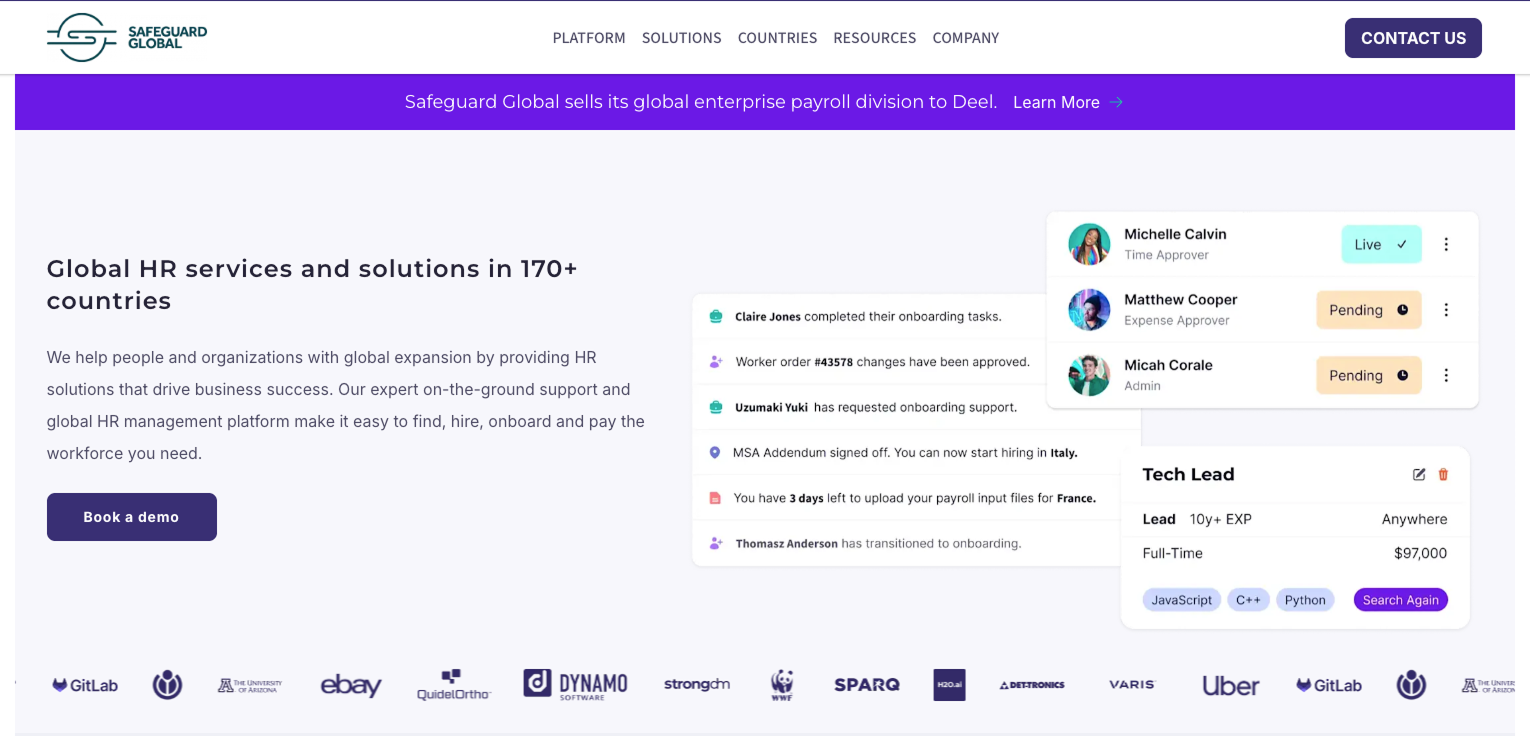
Task: Click the WWF panda logo
Action: (x=782, y=685)
